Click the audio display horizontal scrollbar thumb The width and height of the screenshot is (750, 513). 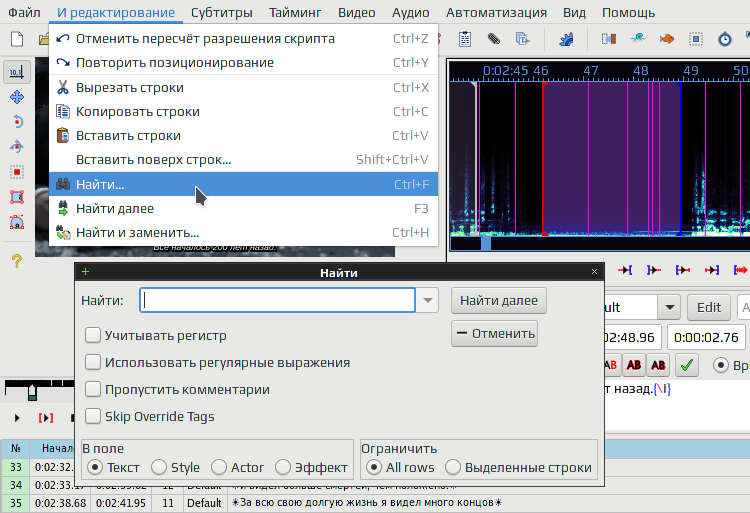(485, 243)
